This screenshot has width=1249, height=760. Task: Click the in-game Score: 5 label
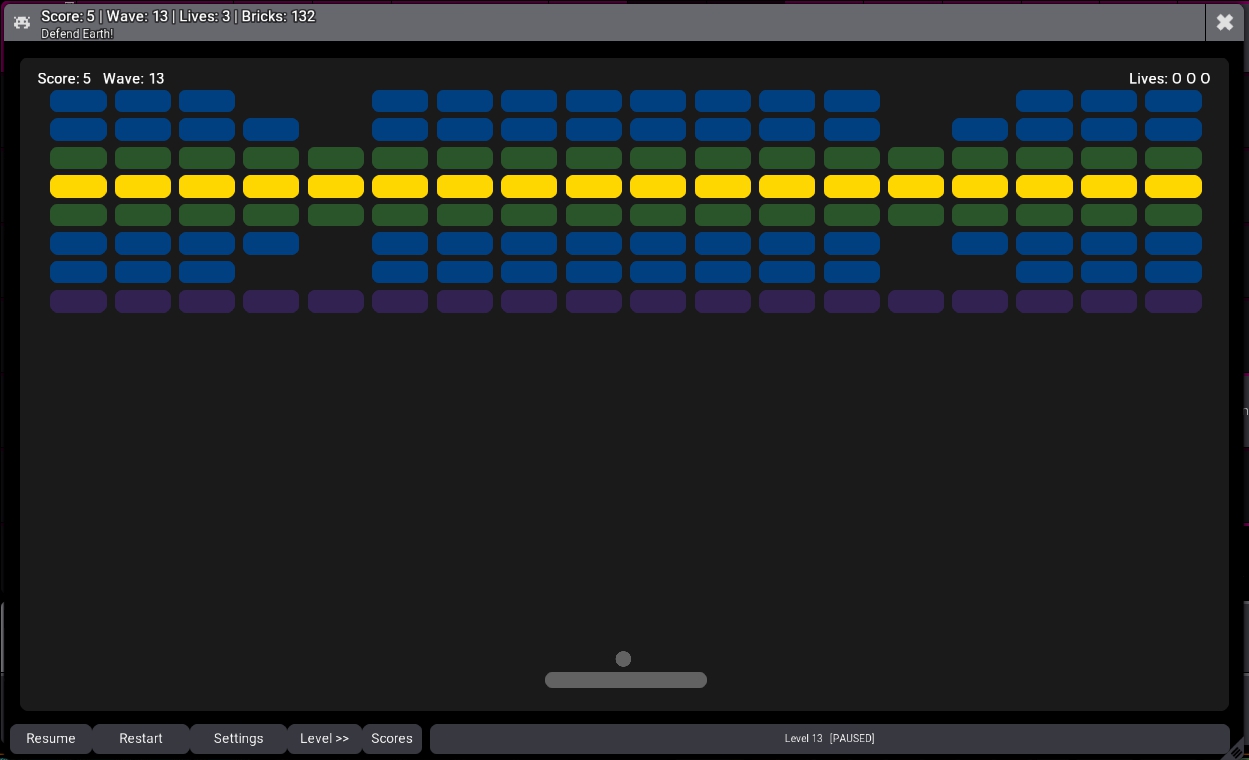[x=64, y=78]
